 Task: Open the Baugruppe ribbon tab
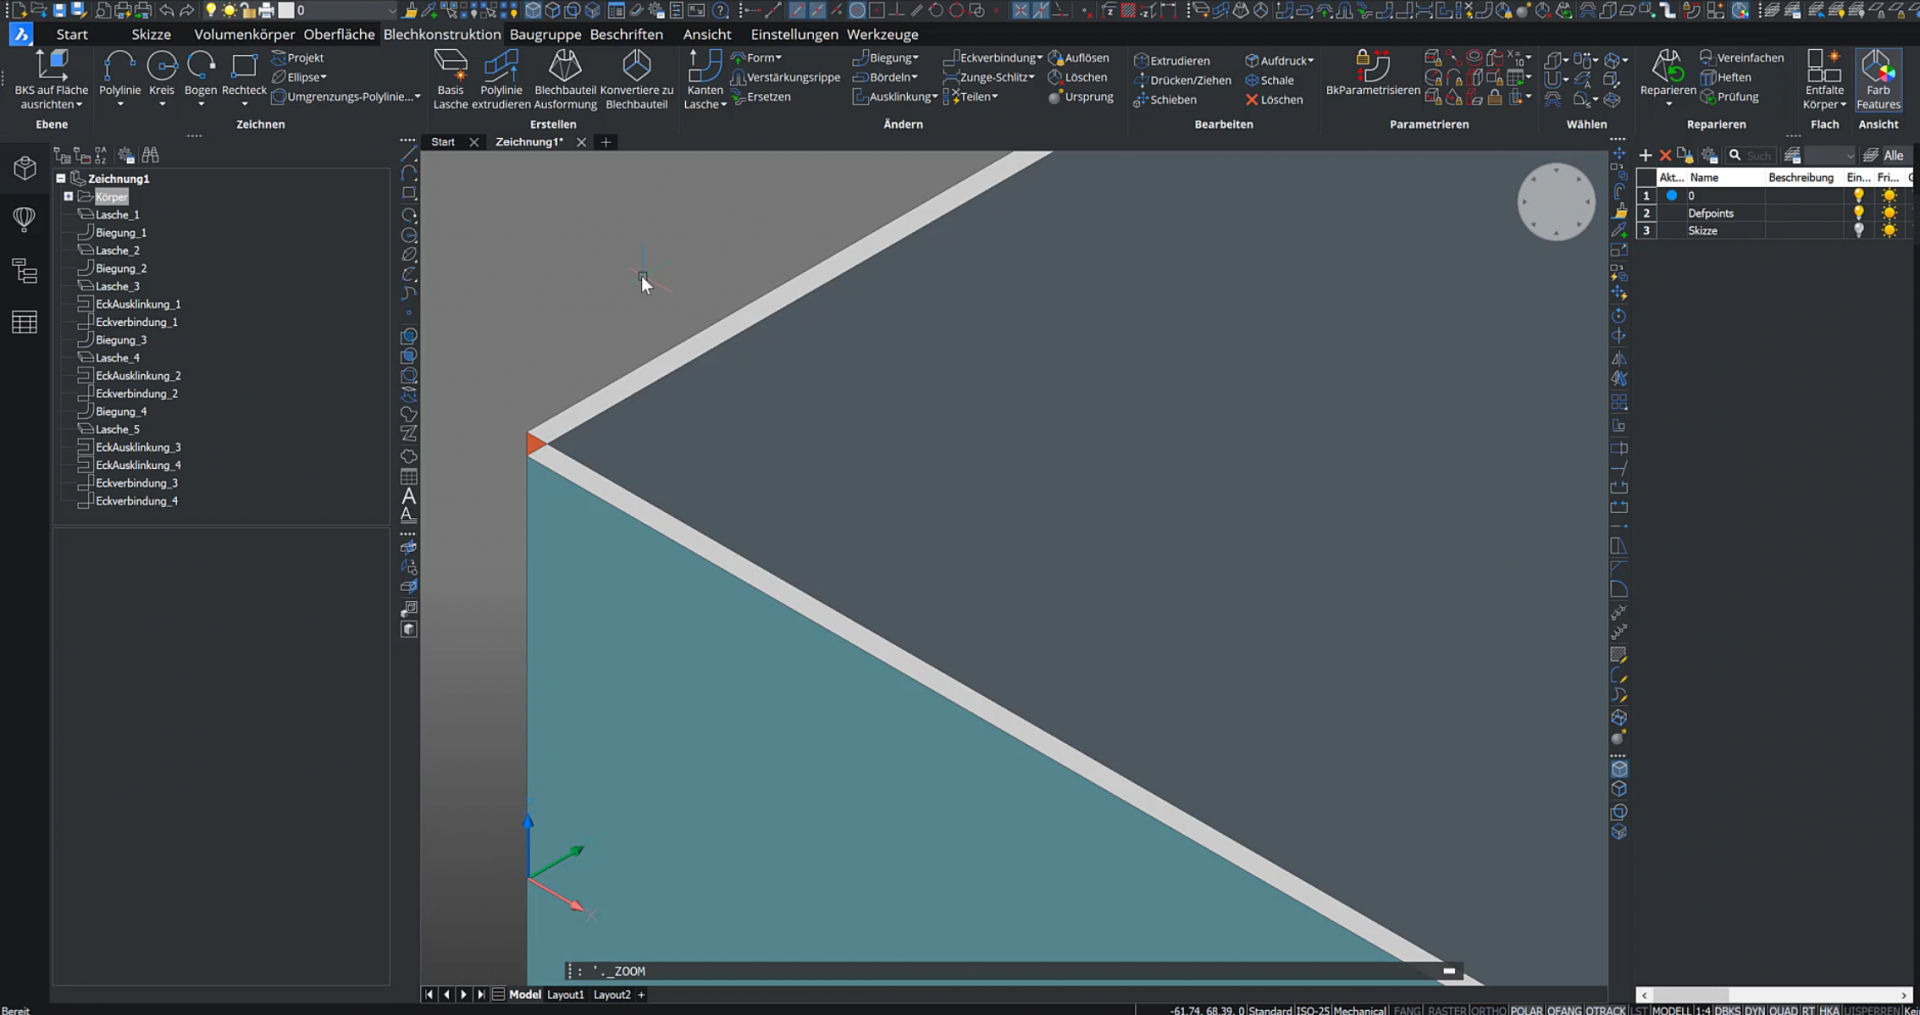tap(545, 34)
